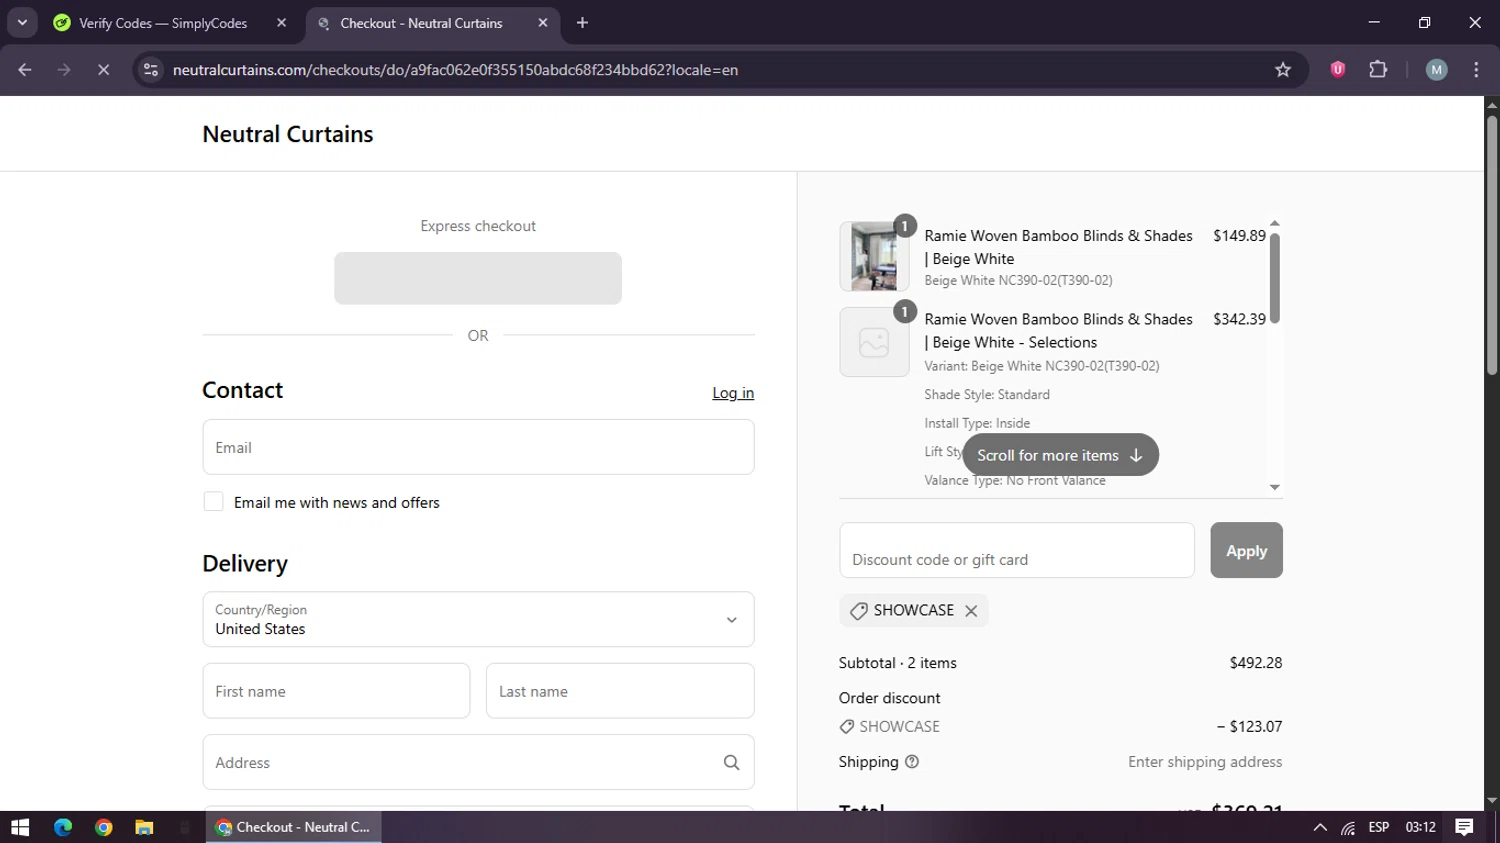This screenshot has height=843, width=1500.
Task: Open the tab search dropdown arrow
Action: pos(22,22)
